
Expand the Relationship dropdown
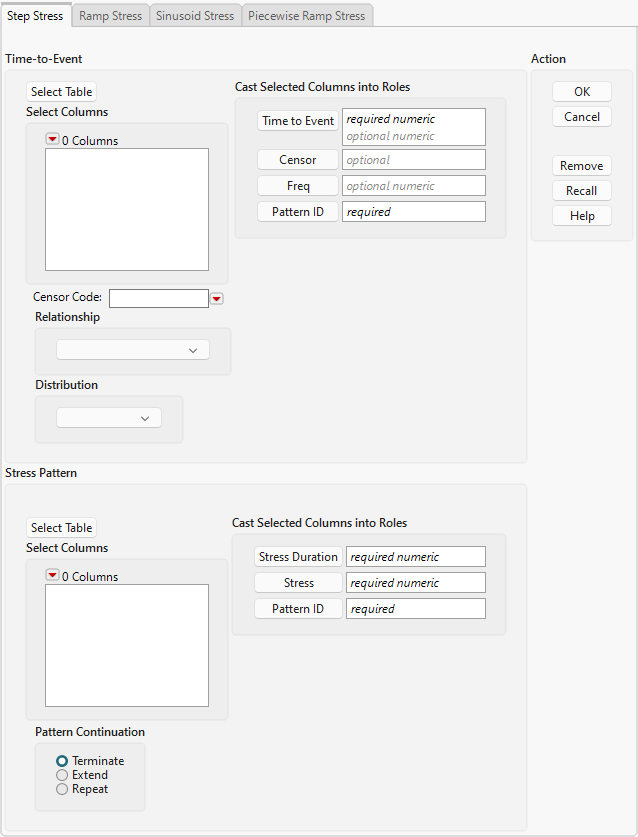[133, 350]
